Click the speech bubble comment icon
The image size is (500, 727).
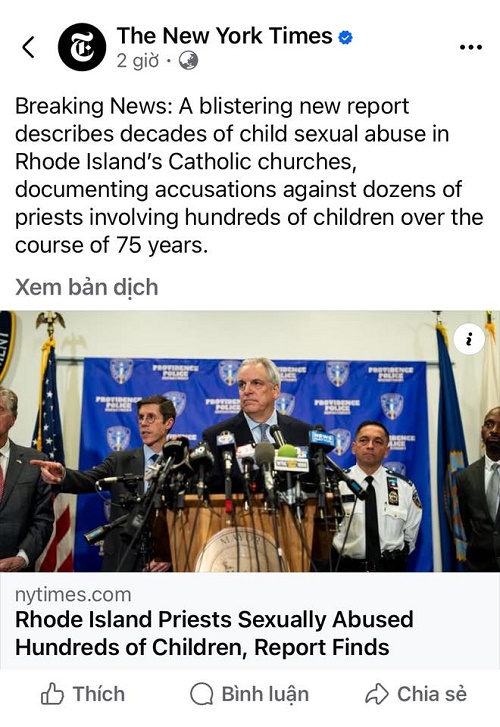(202, 694)
